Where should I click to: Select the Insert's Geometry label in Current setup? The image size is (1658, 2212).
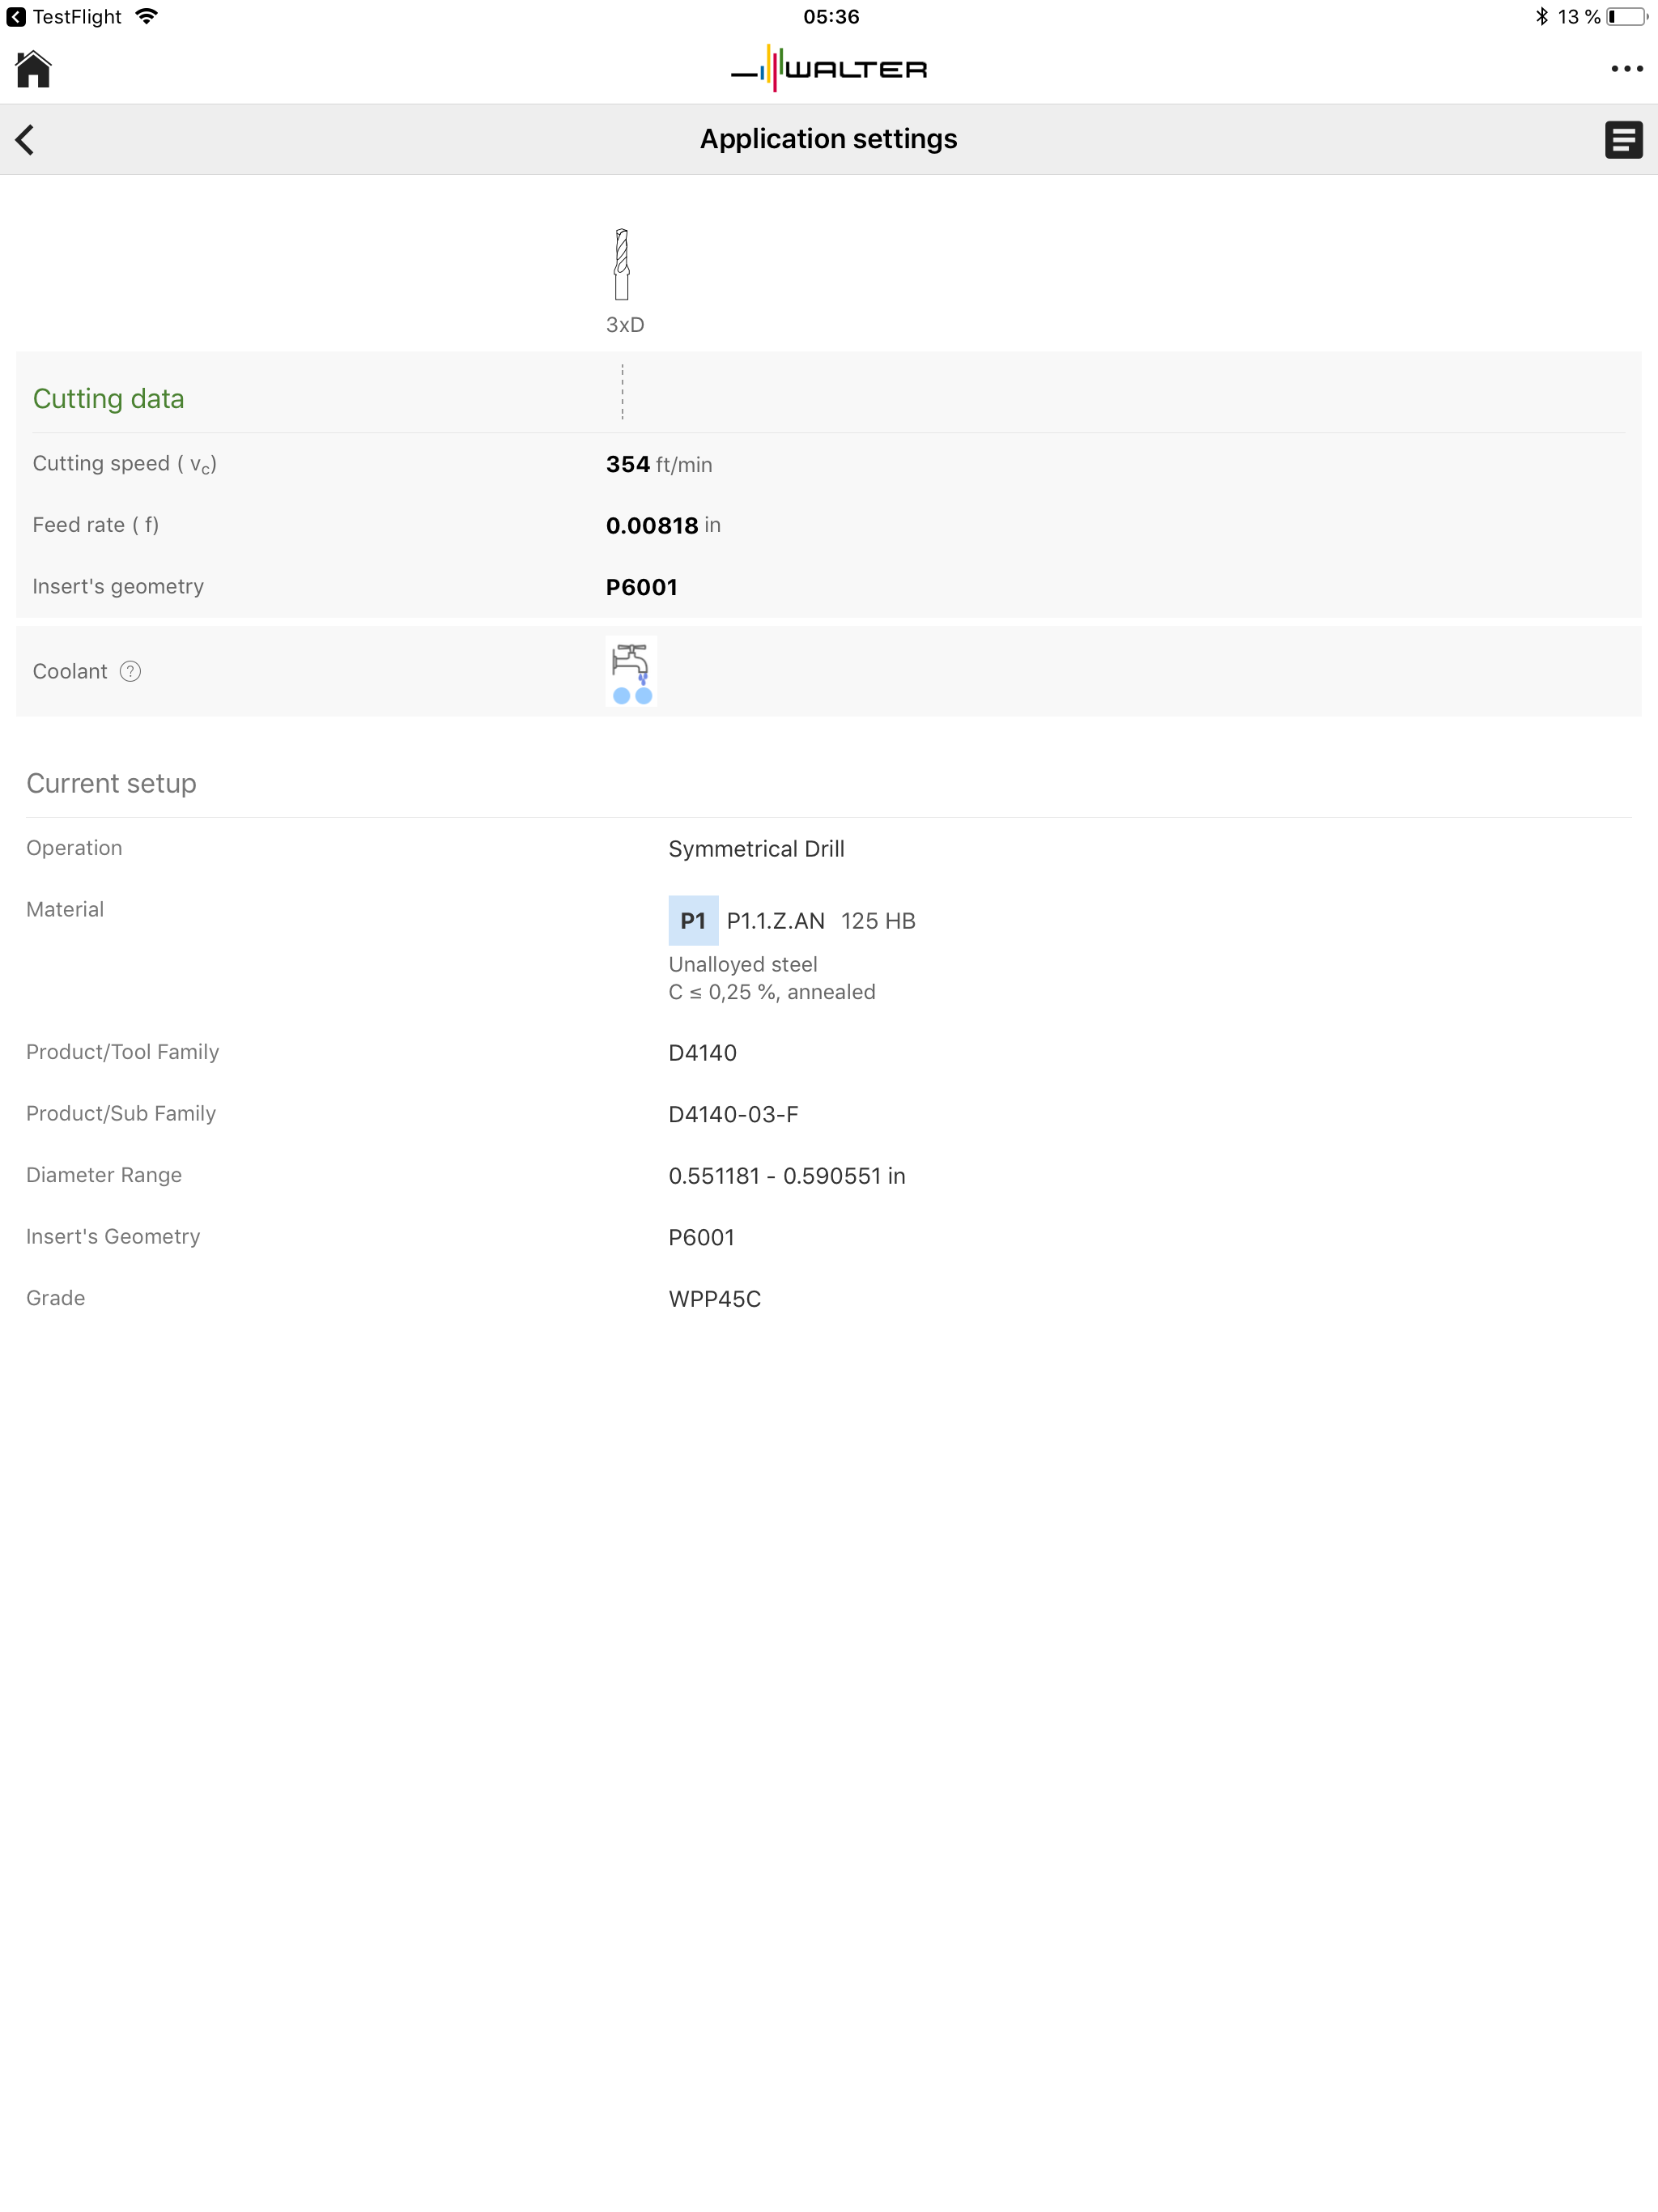click(x=113, y=1236)
